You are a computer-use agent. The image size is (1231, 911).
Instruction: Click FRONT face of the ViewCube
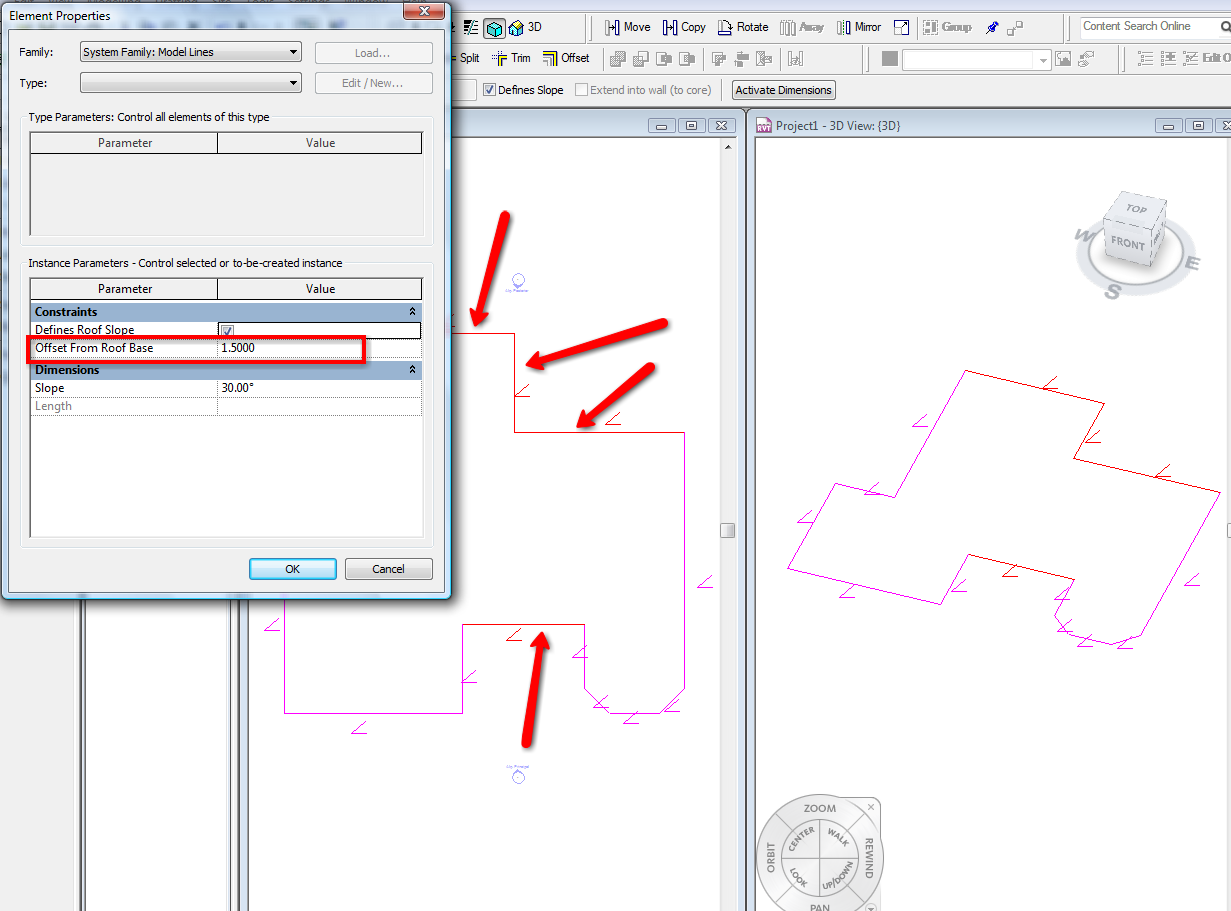1126,243
